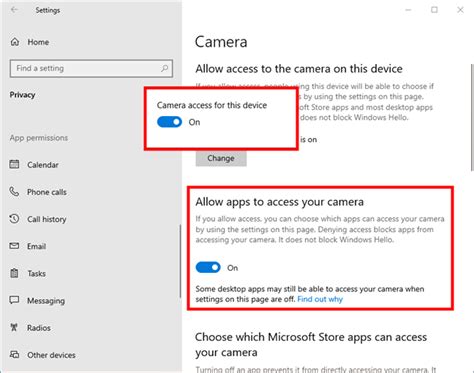474x373 pixels.
Task: Select the Calendar icon
Action: [x=14, y=164]
